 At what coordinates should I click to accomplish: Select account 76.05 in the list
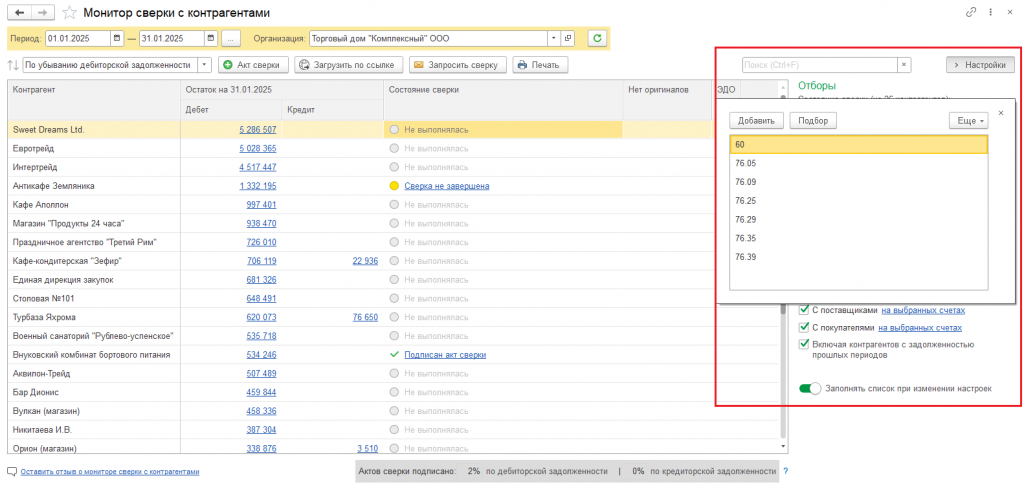pos(859,163)
